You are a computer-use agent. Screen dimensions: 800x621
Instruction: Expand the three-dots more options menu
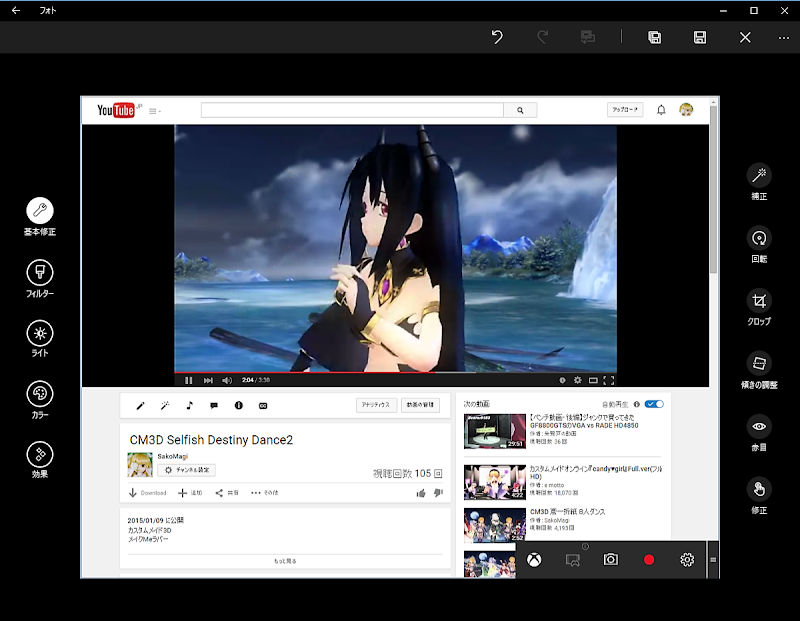[784, 37]
